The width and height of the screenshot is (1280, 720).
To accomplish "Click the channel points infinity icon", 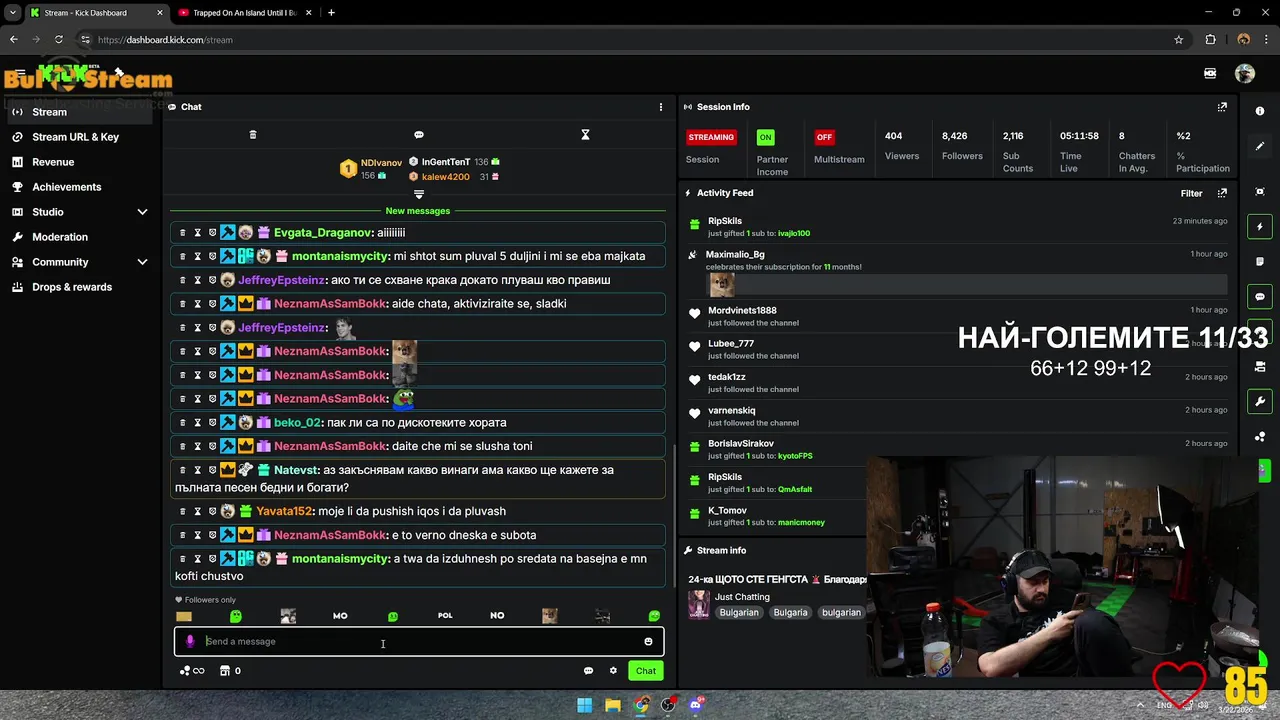I will pyautogui.click(x=192, y=671).
